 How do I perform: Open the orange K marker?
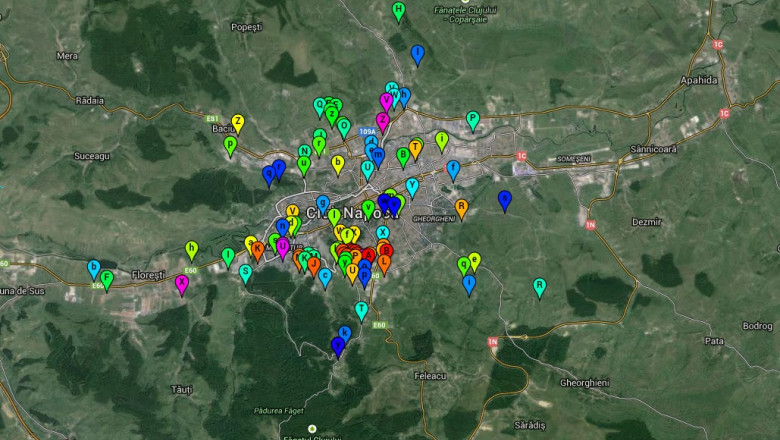click(x=257, y=251)
